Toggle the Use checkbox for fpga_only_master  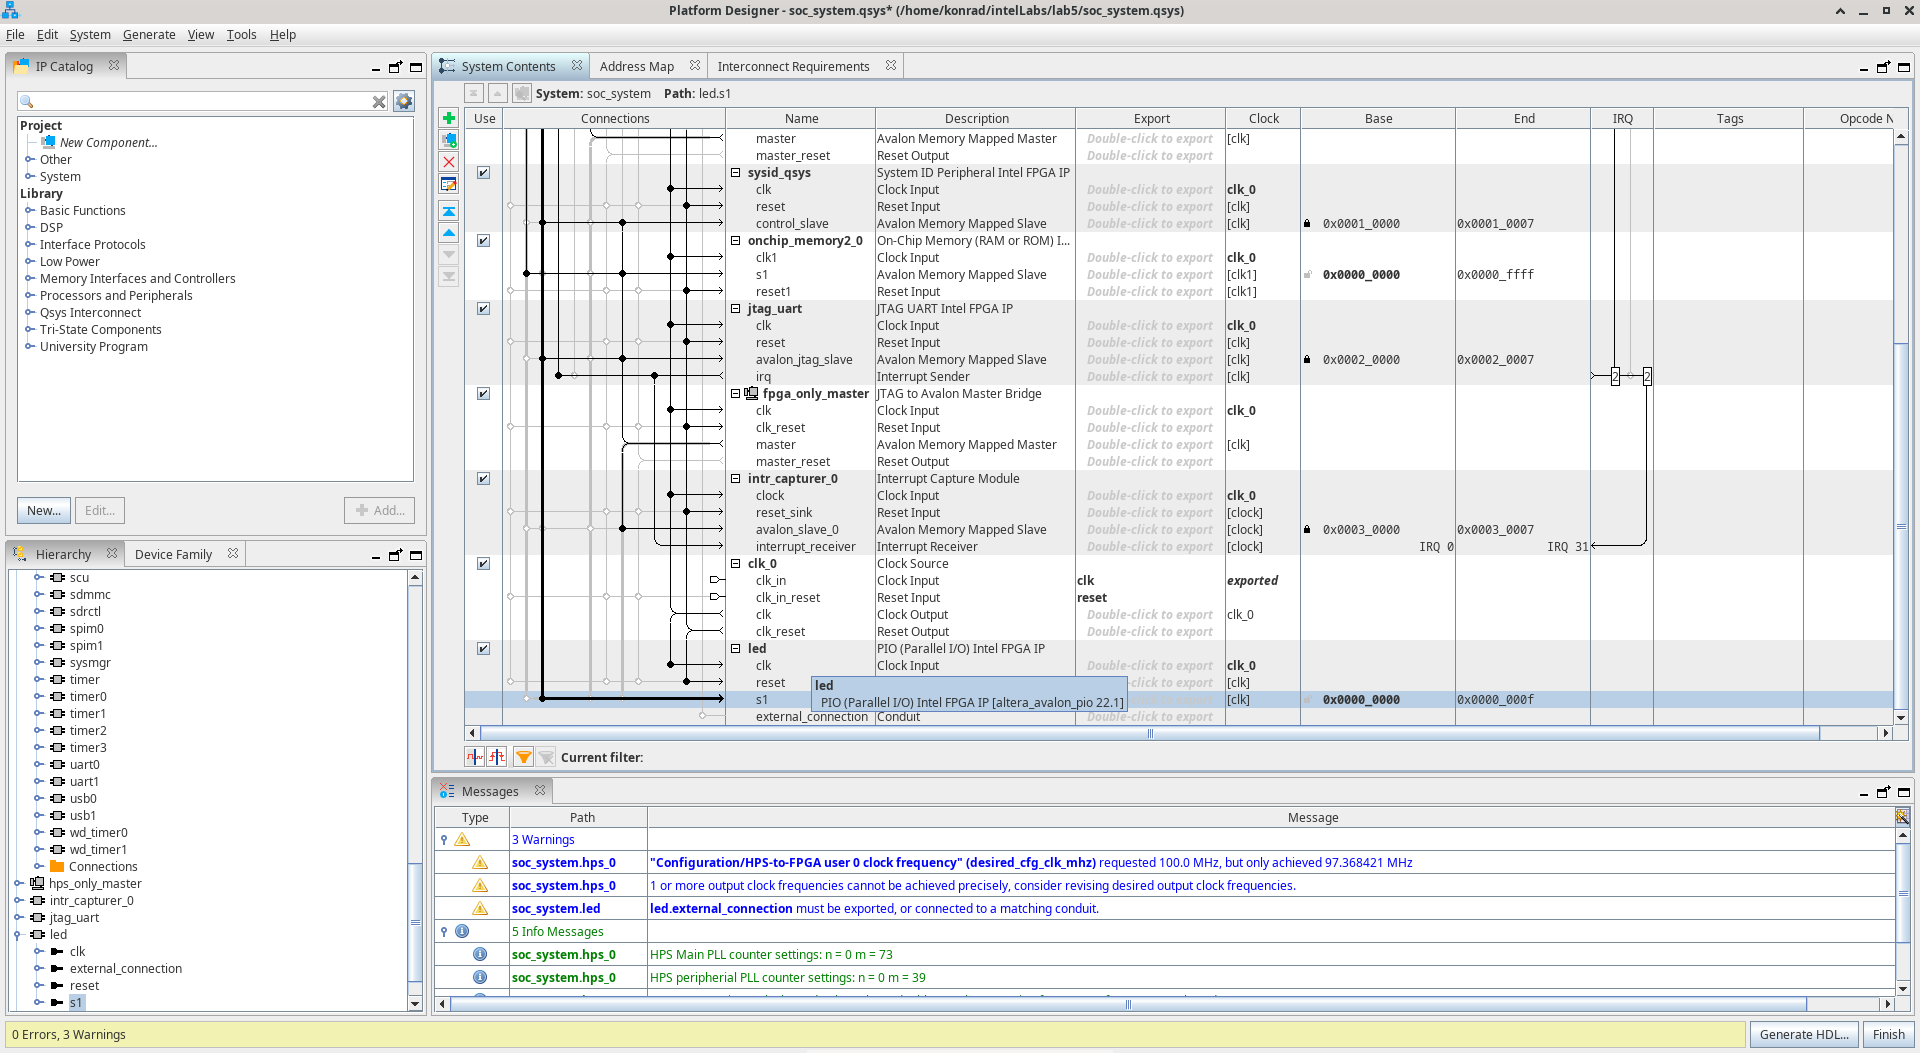pyautogui.click(x=483, y=394)
